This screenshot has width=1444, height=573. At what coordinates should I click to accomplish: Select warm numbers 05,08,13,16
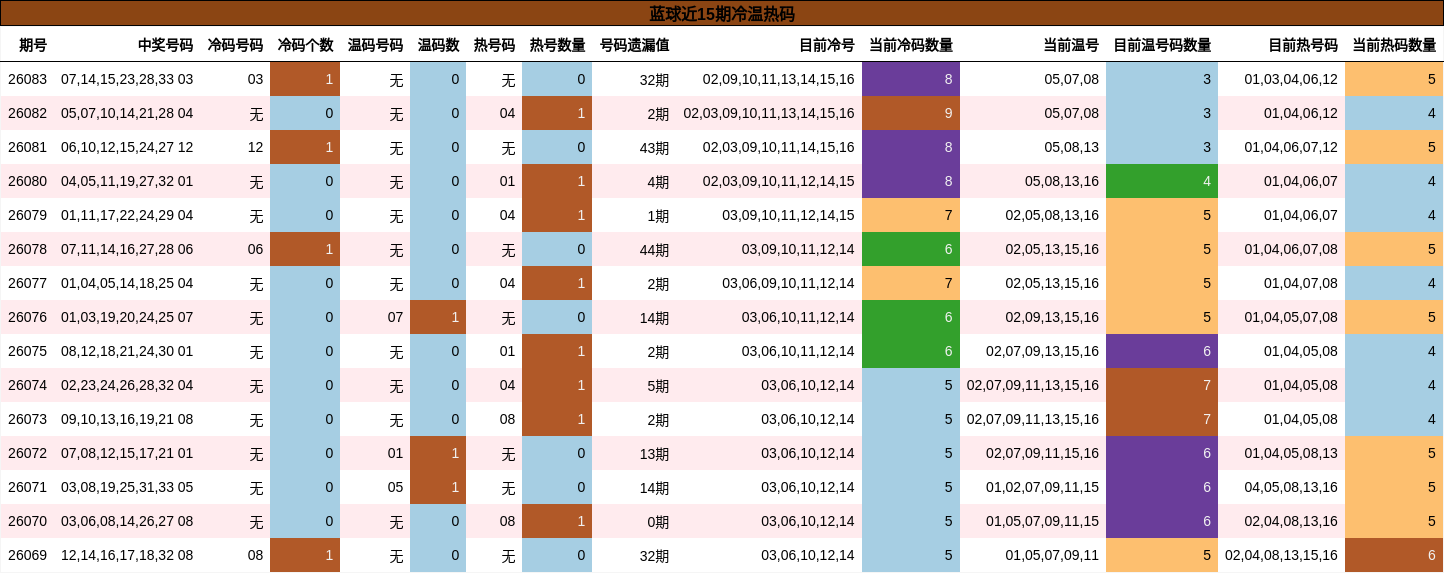pyautogui.click(x=1062, y=181)
